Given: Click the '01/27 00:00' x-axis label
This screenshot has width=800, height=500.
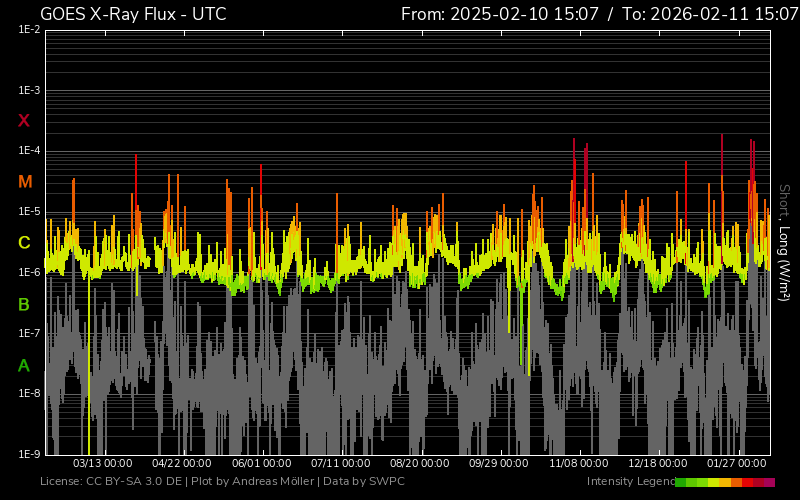Looking at the screenshot, I should click(737, 463).
